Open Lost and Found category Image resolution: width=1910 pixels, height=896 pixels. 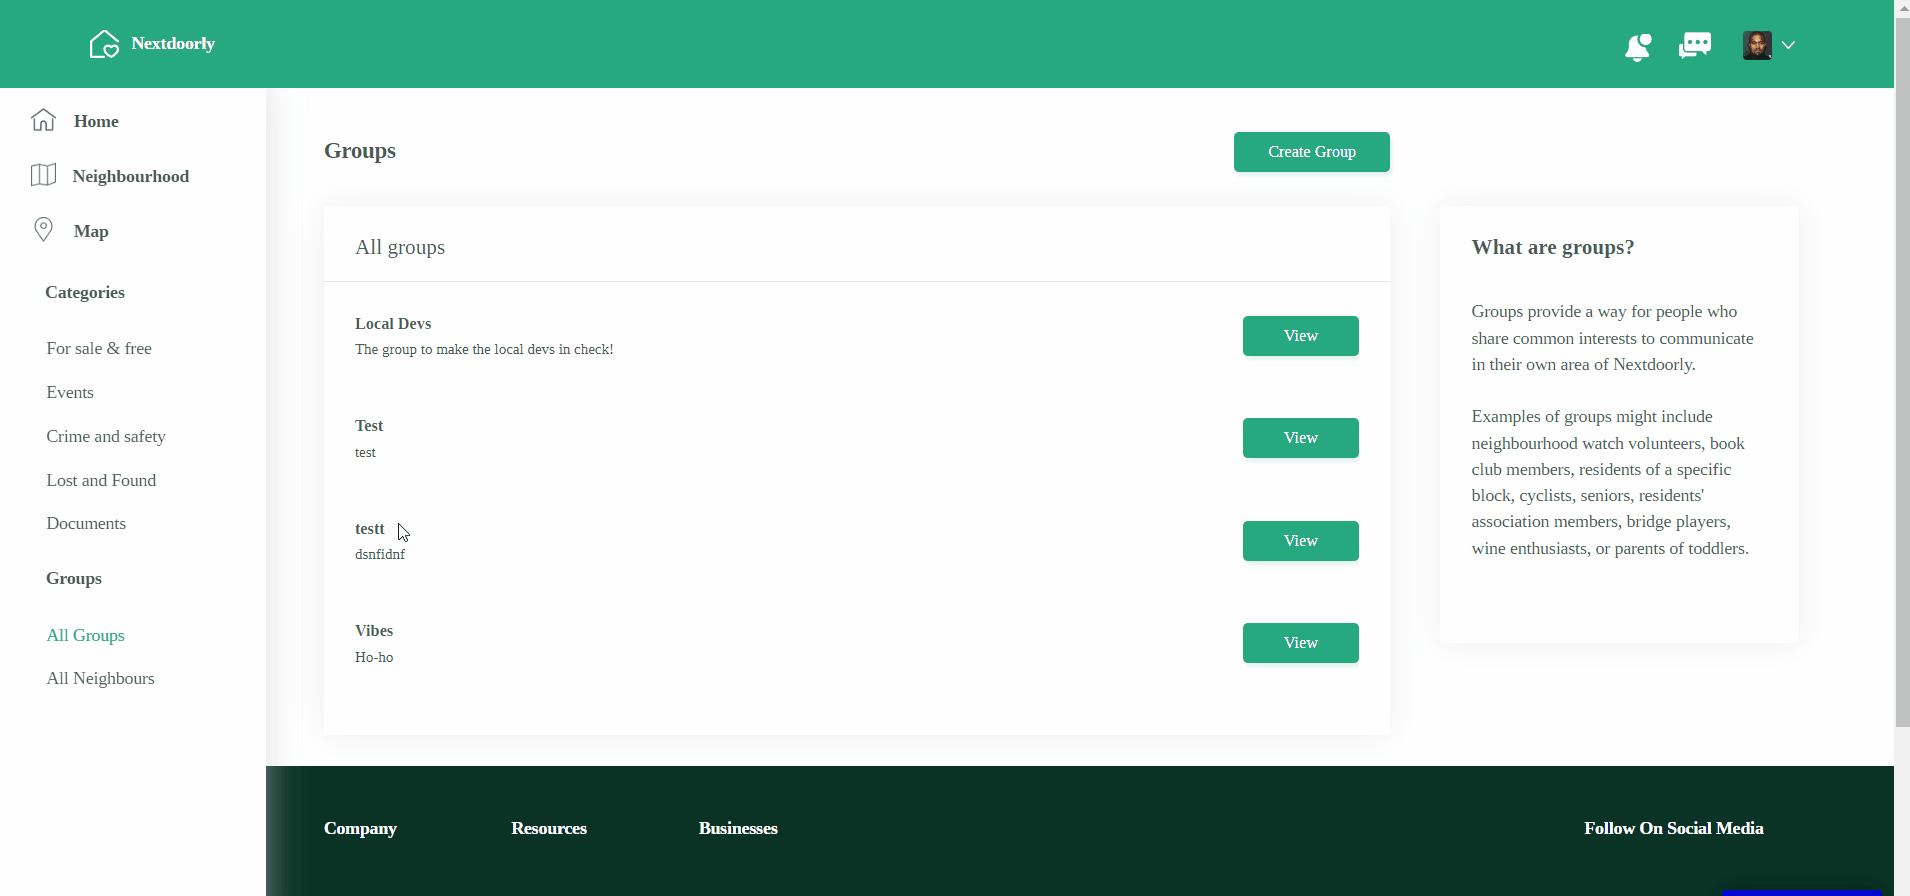(x=101, y=480)
